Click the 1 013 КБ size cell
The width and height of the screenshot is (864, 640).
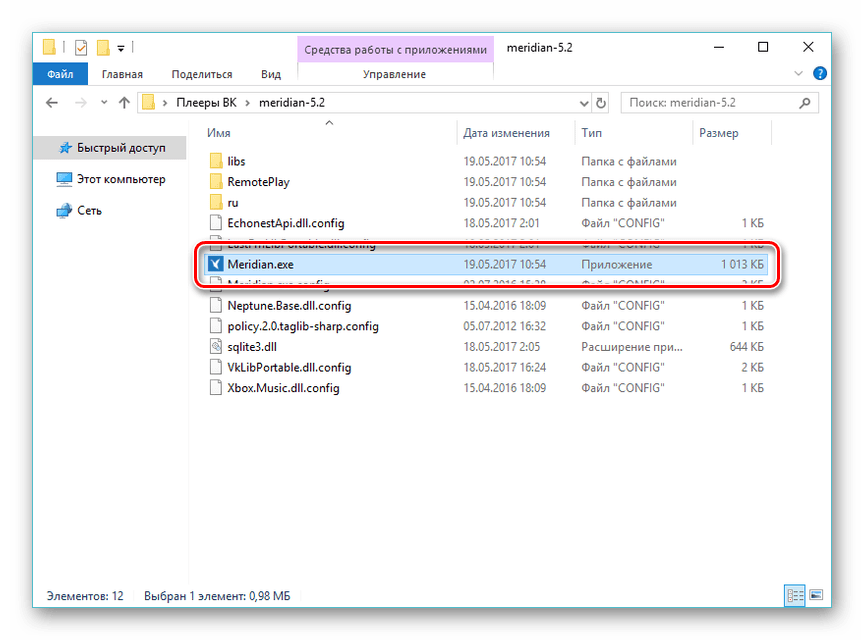pos(742,265)
